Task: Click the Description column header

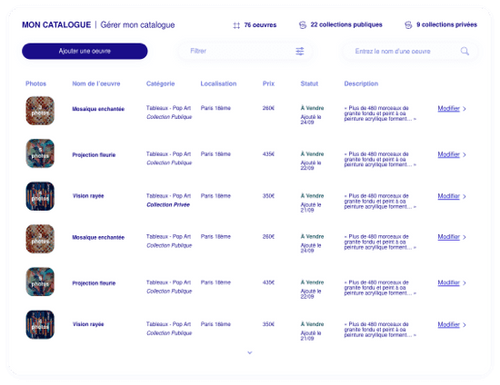Action: coord(361,84)
